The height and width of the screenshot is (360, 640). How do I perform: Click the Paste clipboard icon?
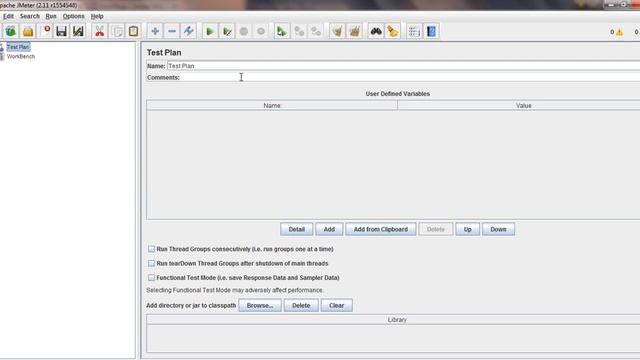click(x=133, y=31)
